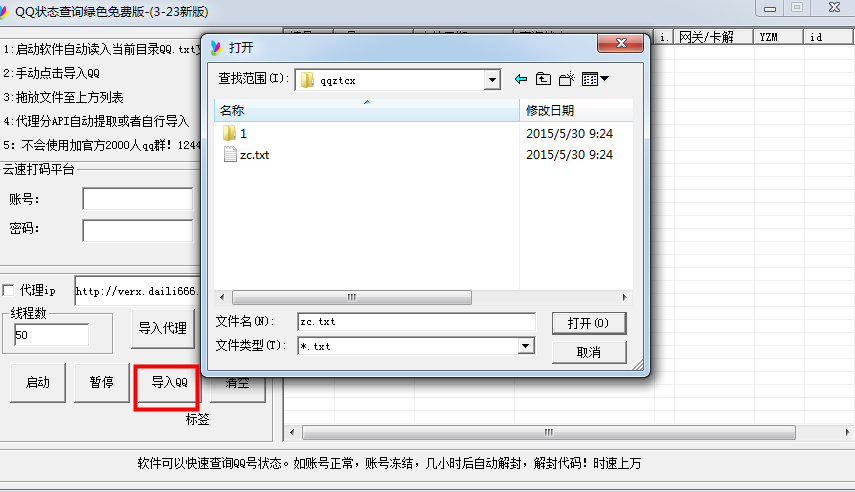Click the 启动 button
The width and height of the screenshot is (855, 492).
pos(38,383)
